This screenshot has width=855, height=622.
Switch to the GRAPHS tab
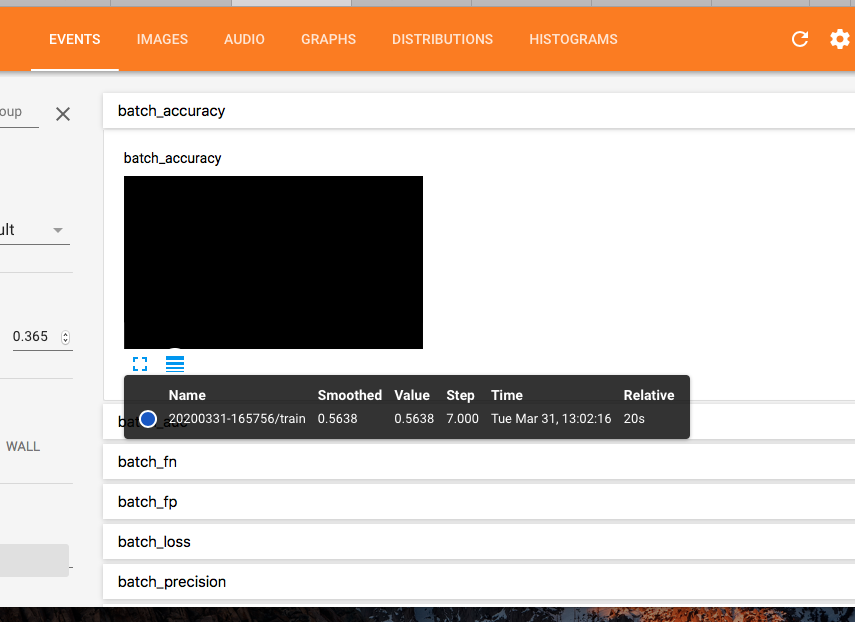click(328, 39)
